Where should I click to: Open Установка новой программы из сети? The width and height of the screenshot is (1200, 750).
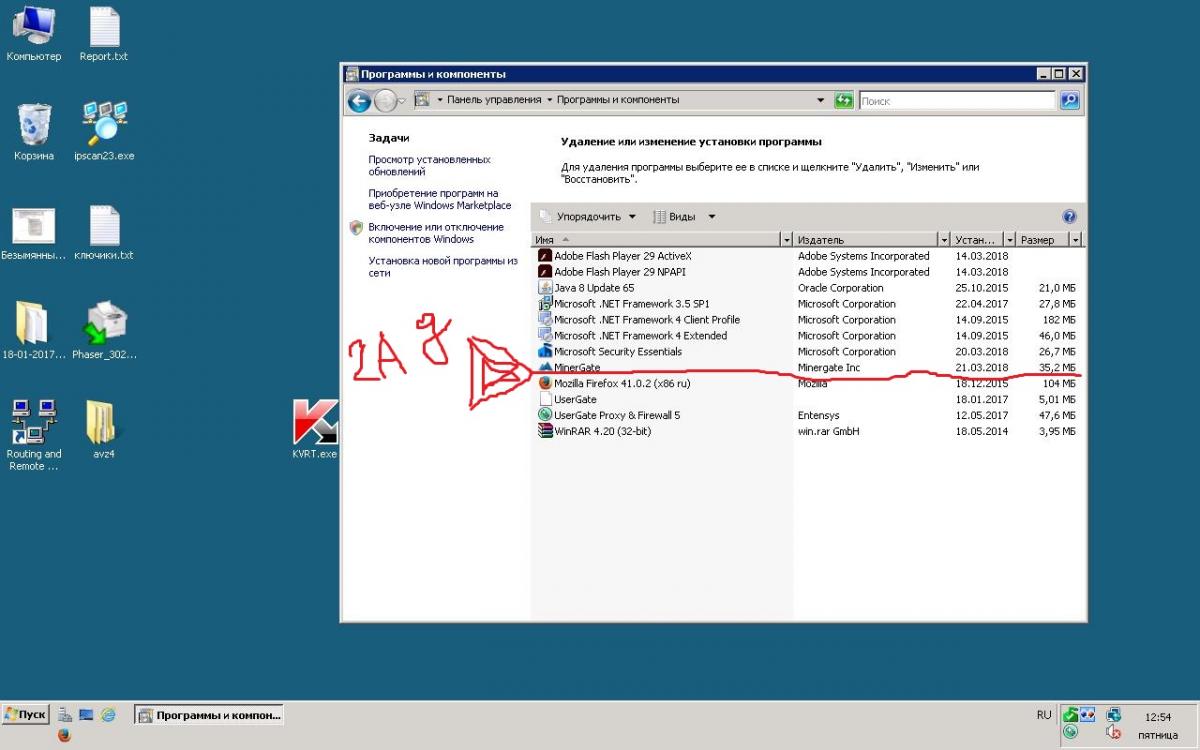(443, 266)
